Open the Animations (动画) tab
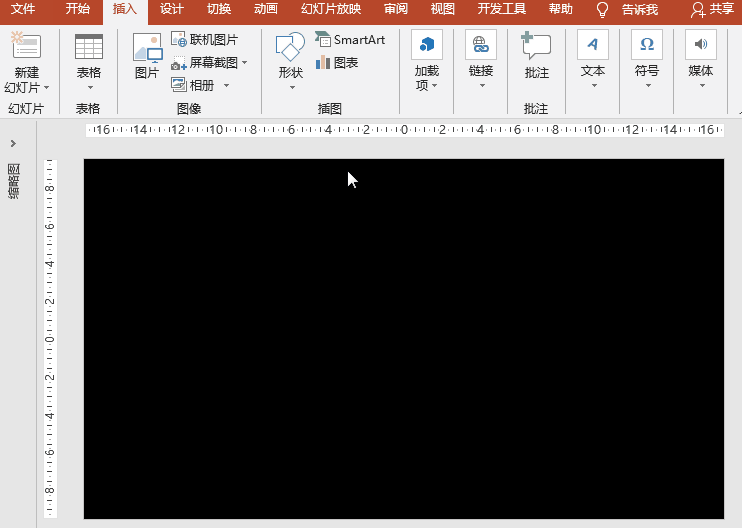 click(265, 9)
